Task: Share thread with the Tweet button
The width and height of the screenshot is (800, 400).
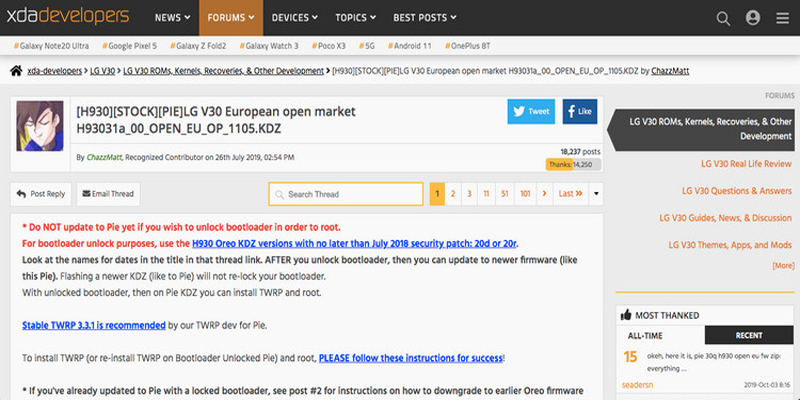Action: click(x=530, y=111)
